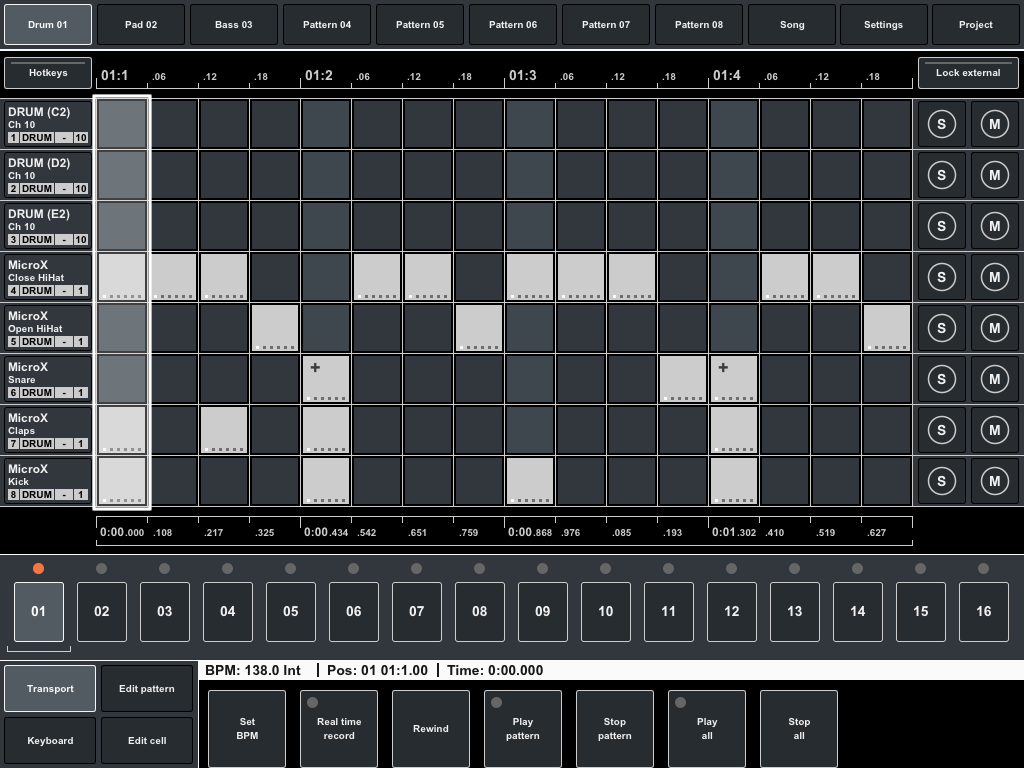Select the indicator dot above pattern 09
The width and height of the screenshot is (1024, 768).
coord(542,567)
